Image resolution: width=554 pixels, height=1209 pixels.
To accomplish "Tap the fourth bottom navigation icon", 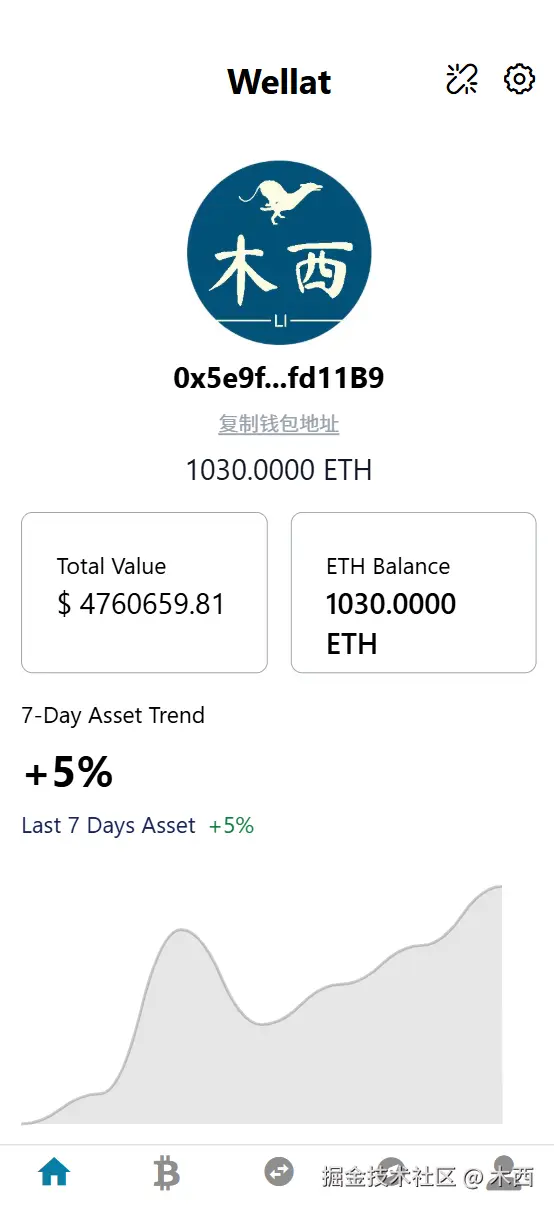I will [392, 1171].
